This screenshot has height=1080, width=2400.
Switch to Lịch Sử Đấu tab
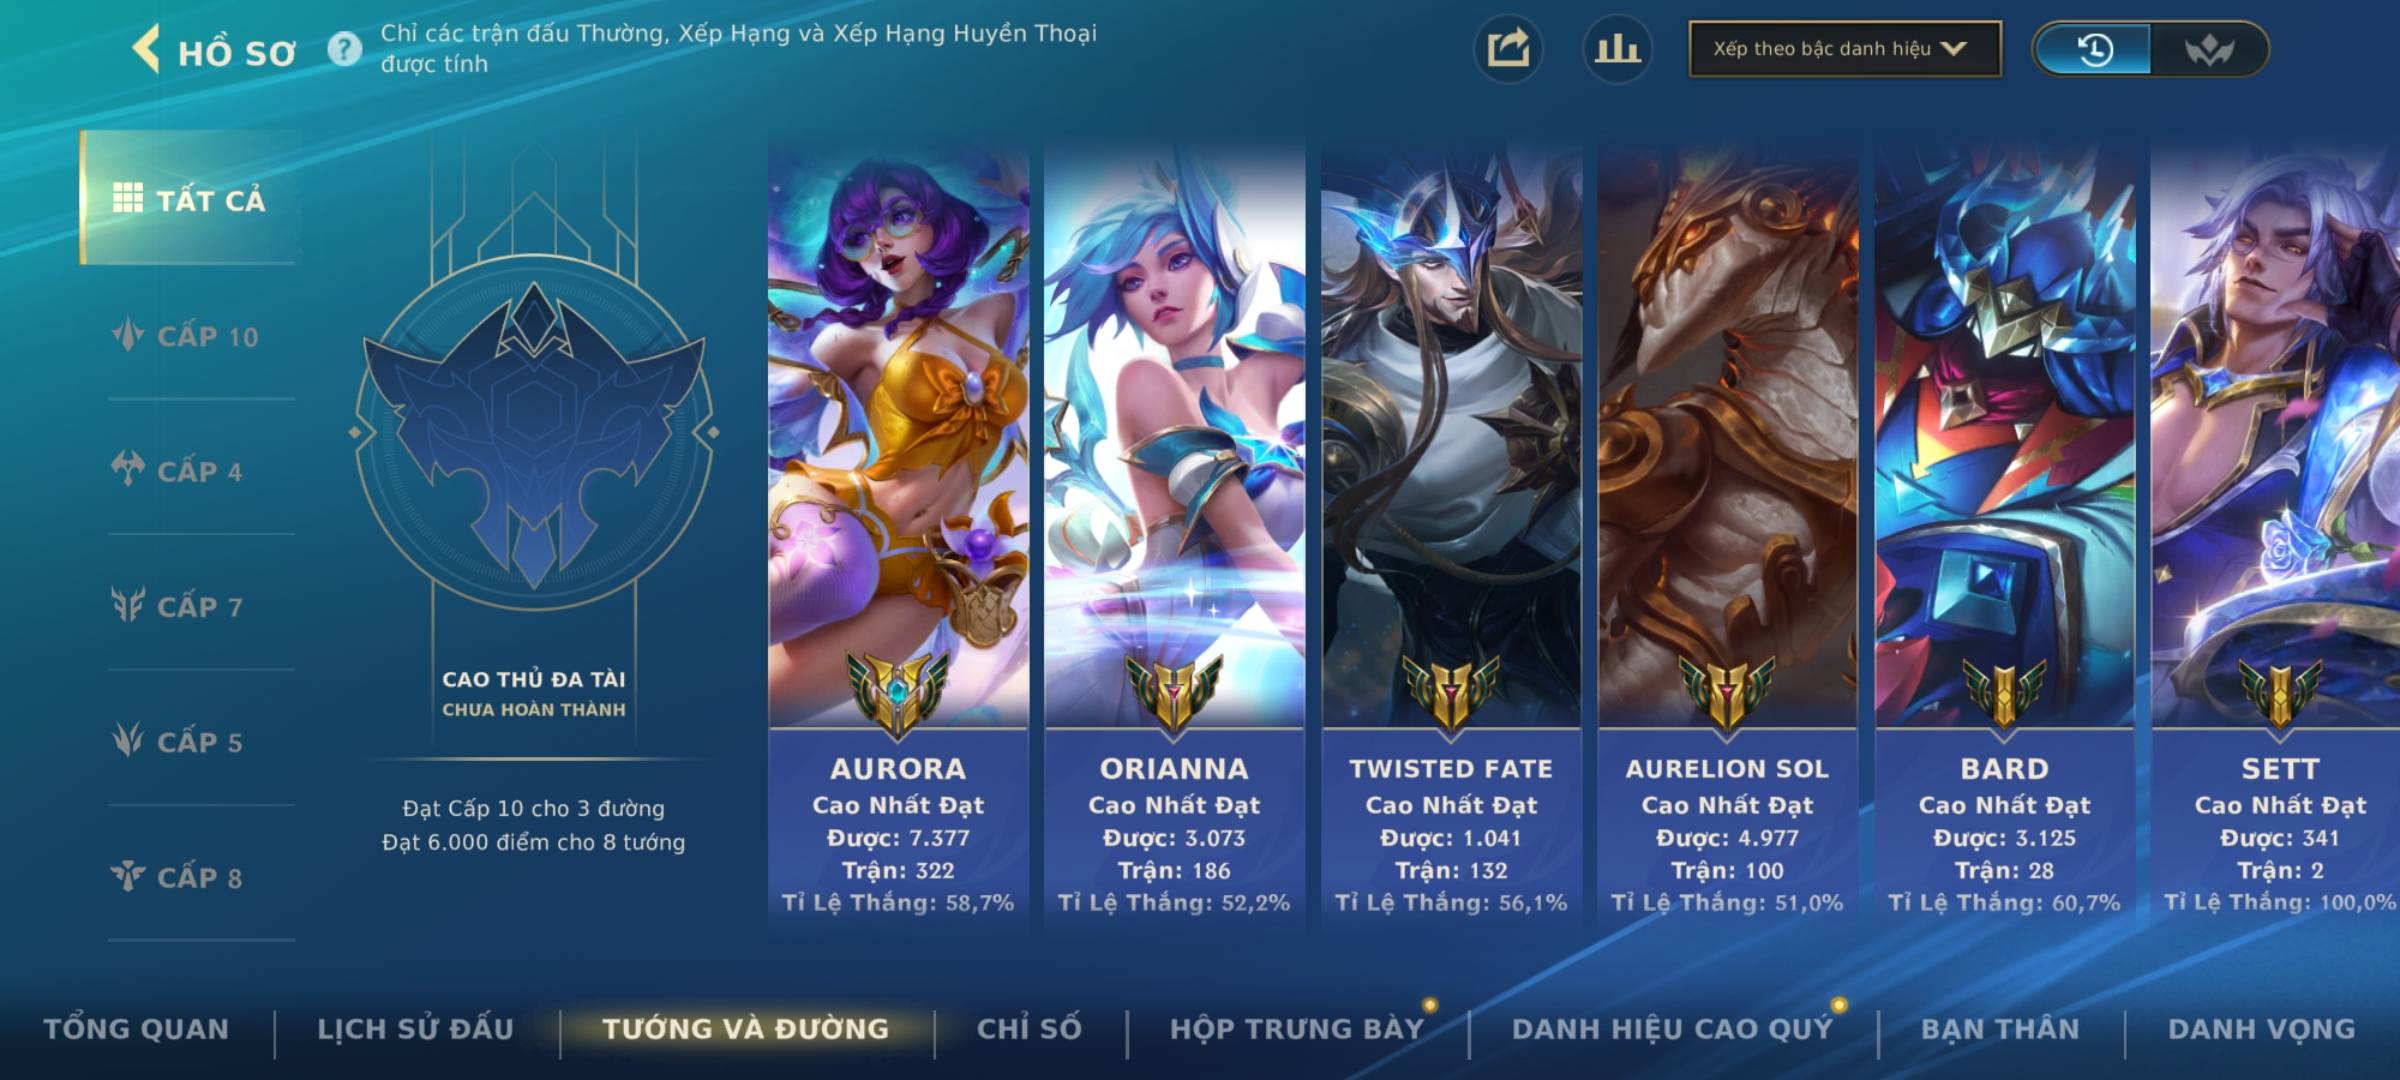pyautogui.click(x=415, y=1029)
